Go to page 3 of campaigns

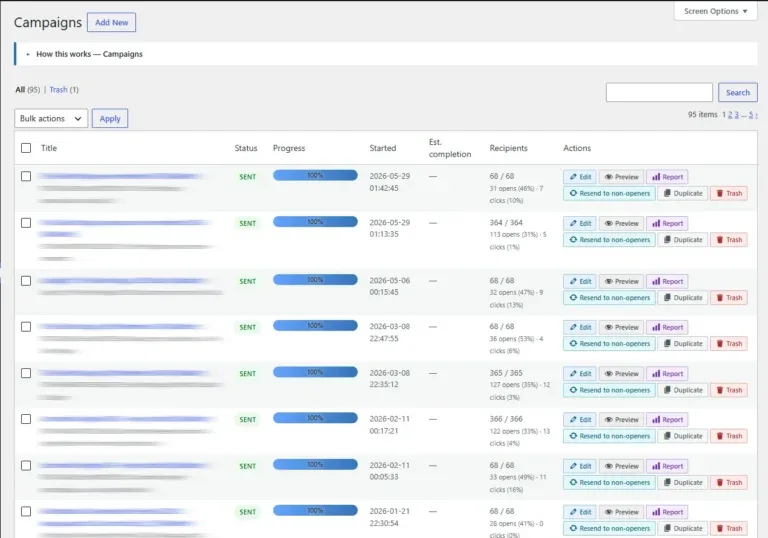point(736,115)
